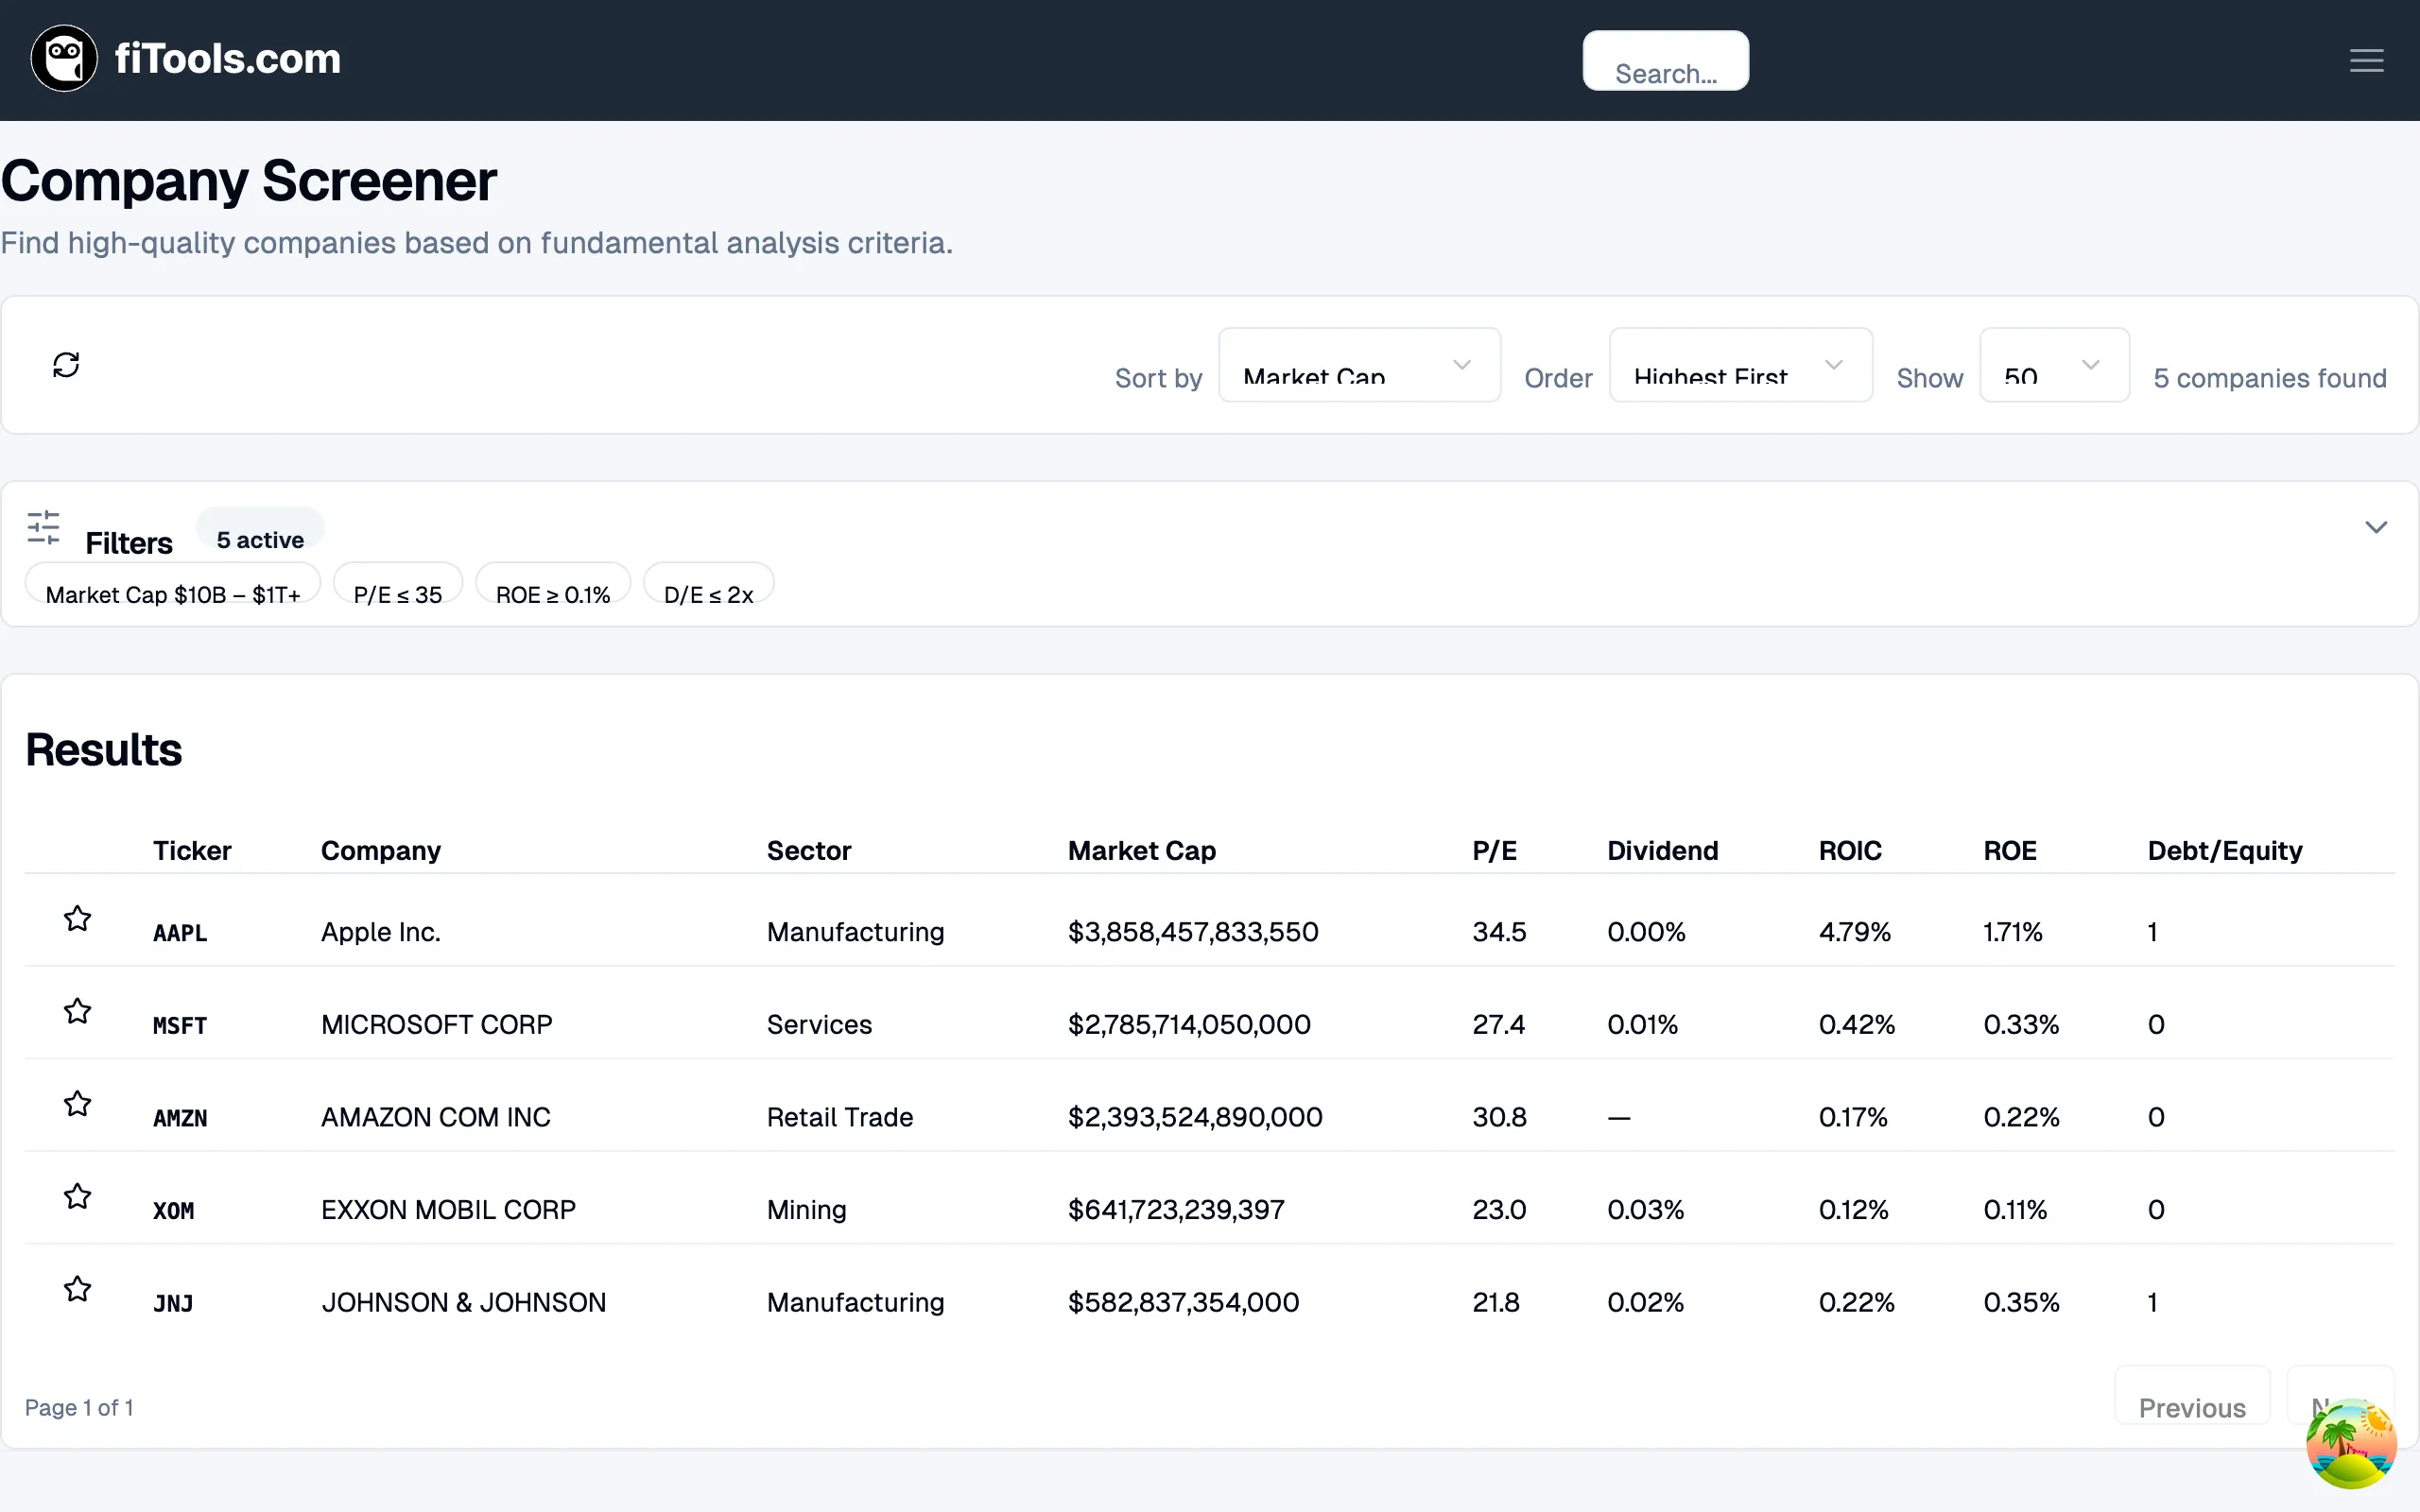Viewport: 2420px width, 1512px height.
Task: Click the 4.79% ROIC value
Action: coord(1855,932)
